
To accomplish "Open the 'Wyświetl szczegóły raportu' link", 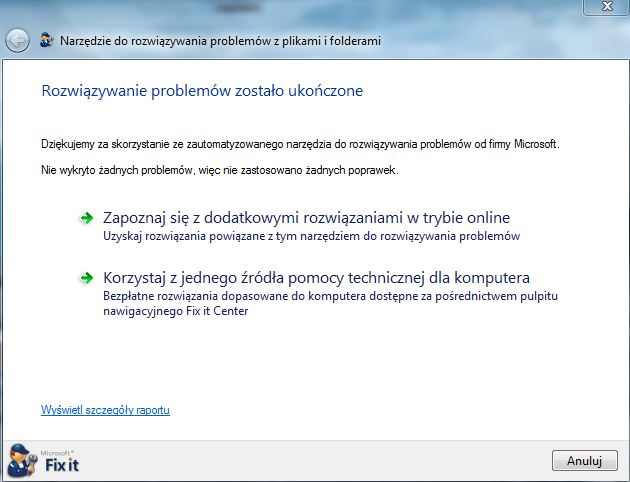I will (105, 410).
